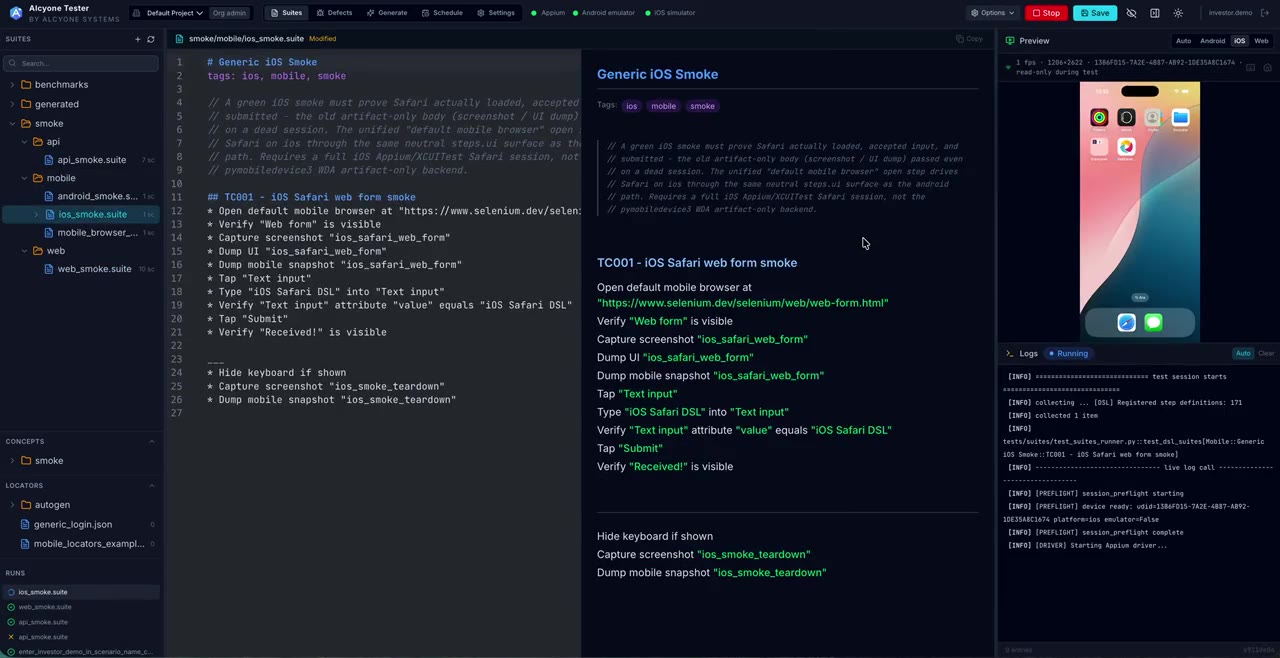The image size is (1280, 658).
Task: Click the Alcyone Tester logo icon
Action: click(x=14, y=13)
